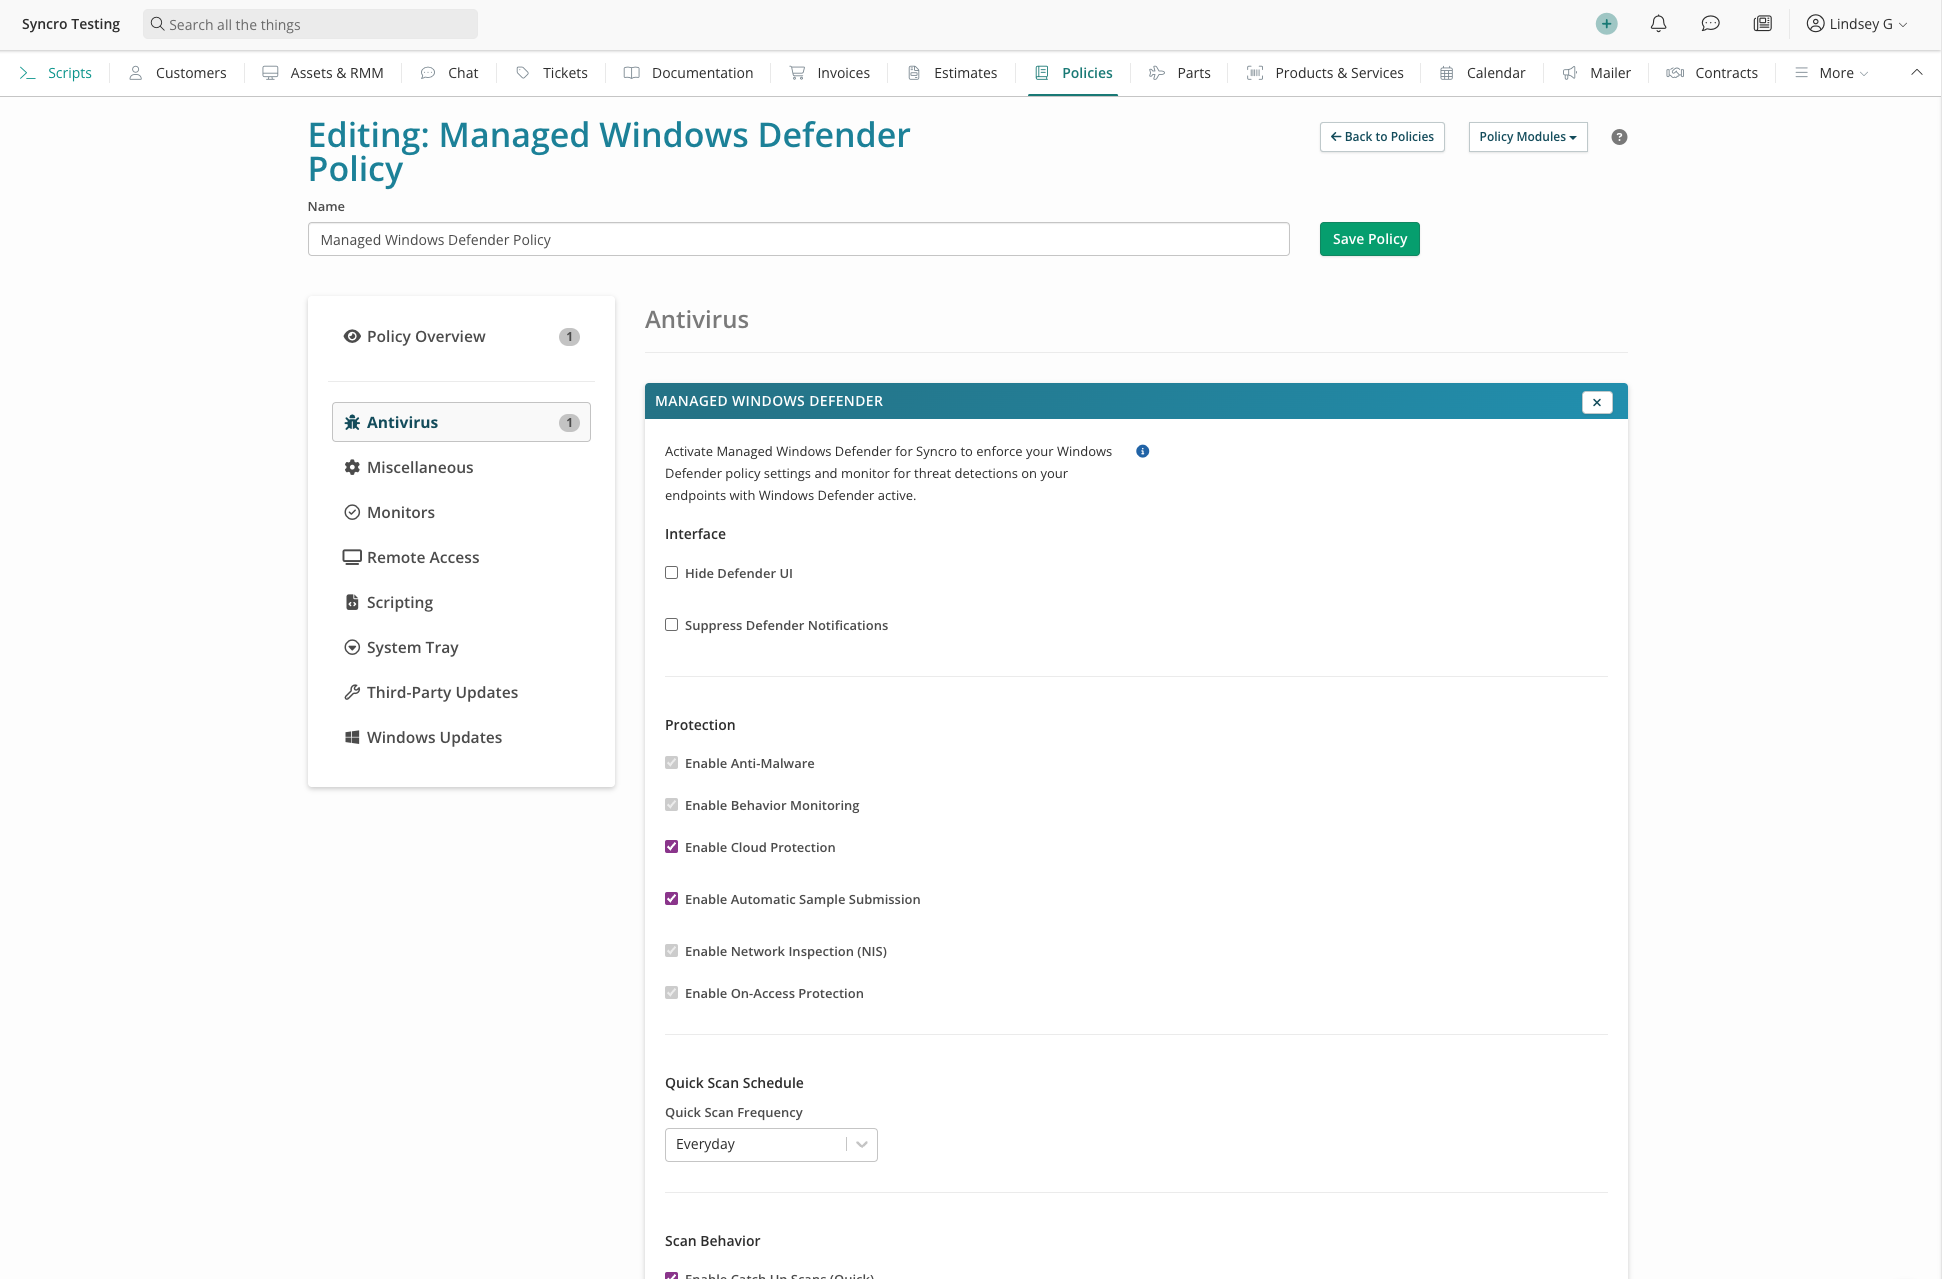
Task: Open Remote Access settings in the sidebar
Action: coord(422,557)
